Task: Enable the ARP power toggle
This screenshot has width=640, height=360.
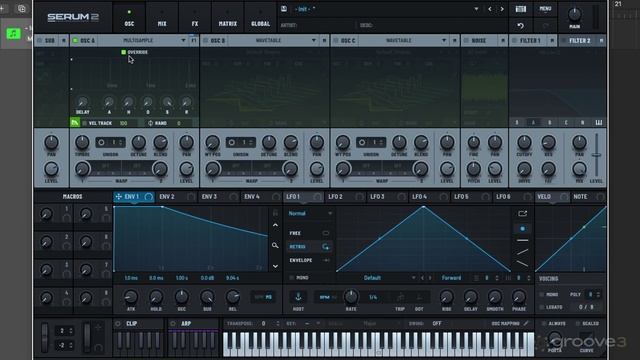Action: click(173, 323)
